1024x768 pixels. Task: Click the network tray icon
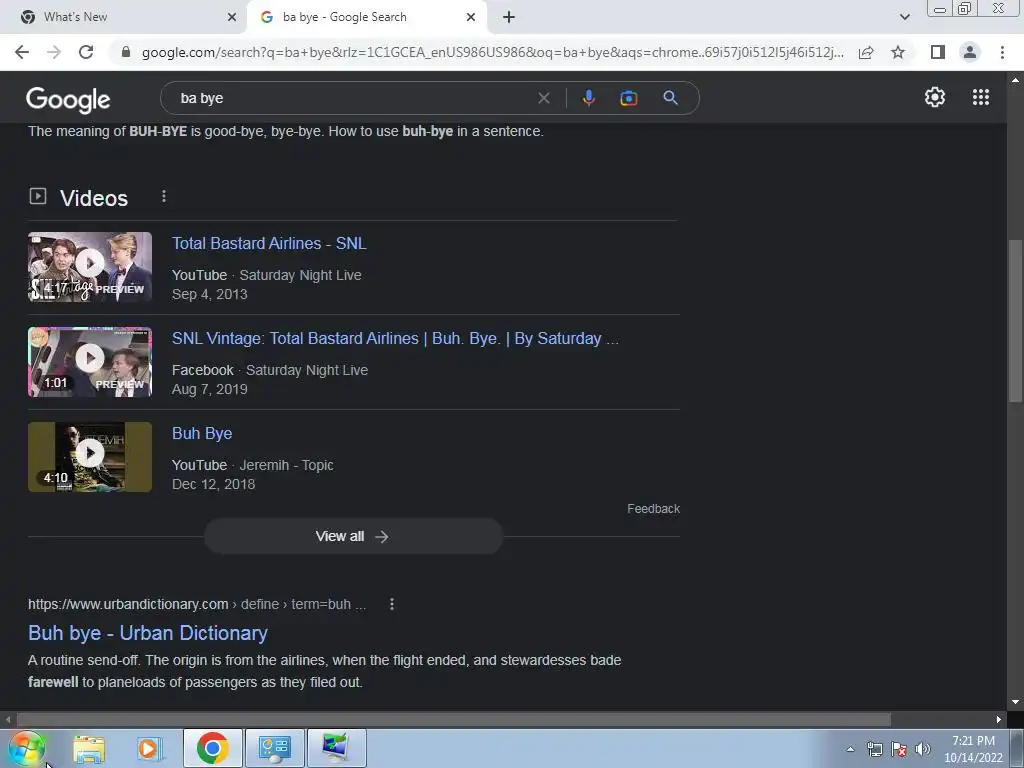pos(874,749)
